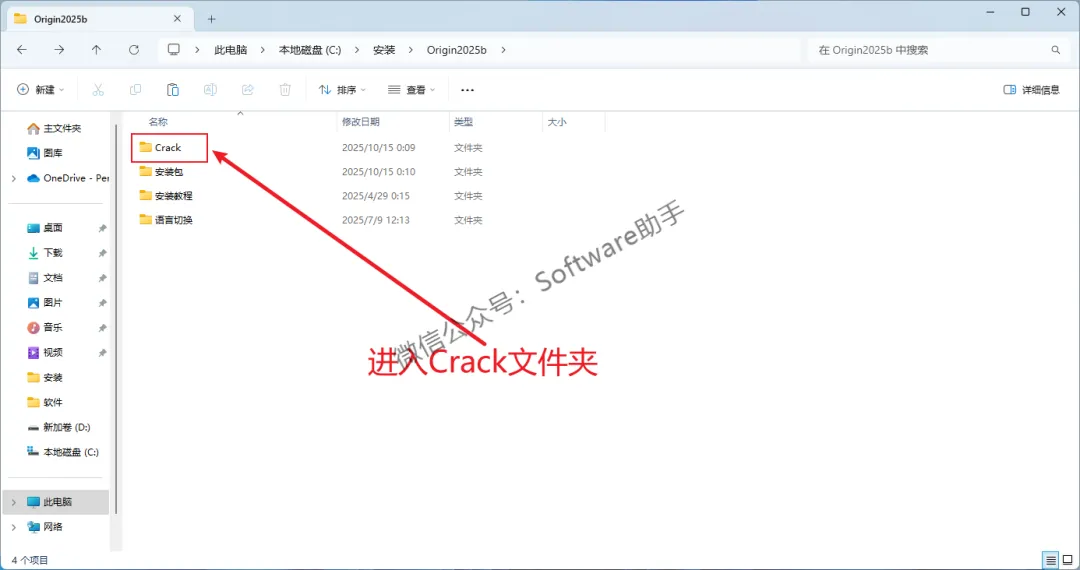The width and height of the screenshot is (1080, 570).
Task: Go back using the back arrow
Action: [x=22, y=50]
